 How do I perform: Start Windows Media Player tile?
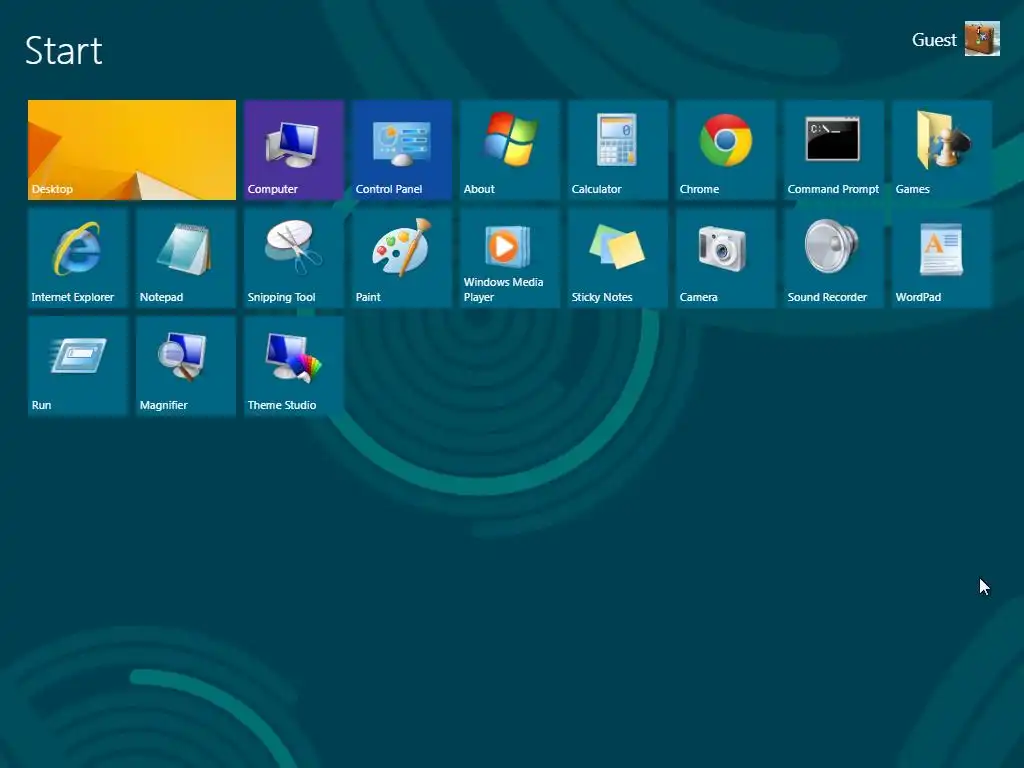[x=510, y=258]
